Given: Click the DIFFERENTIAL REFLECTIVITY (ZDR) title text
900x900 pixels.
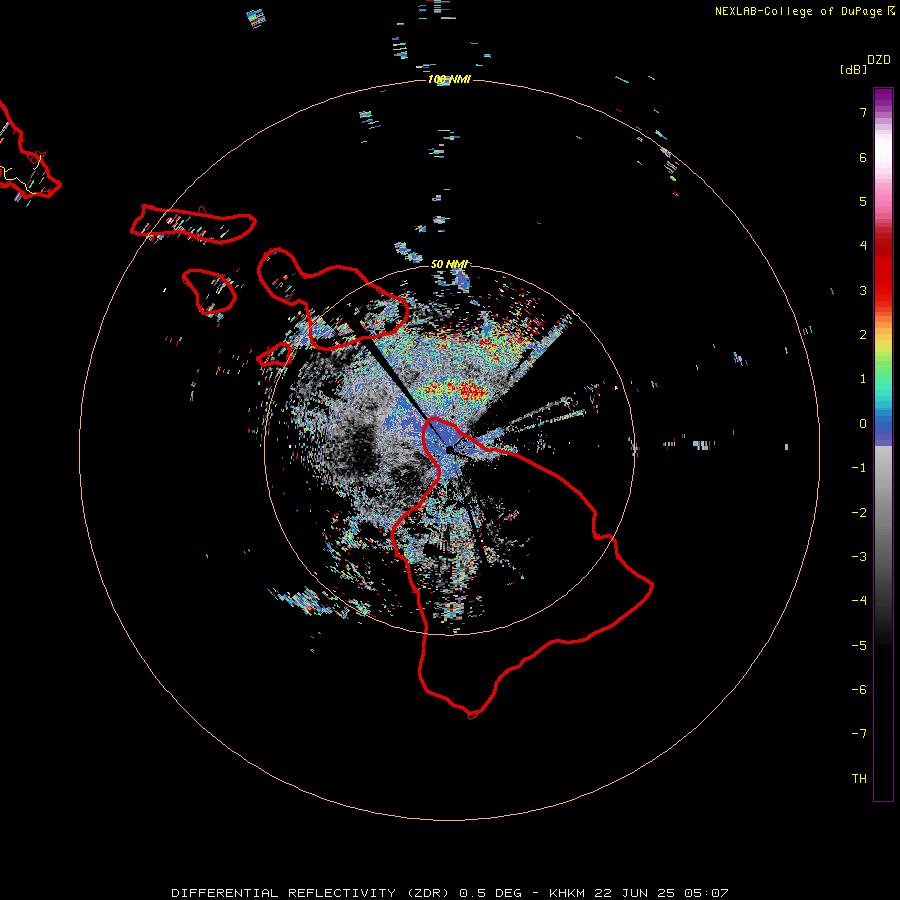Looking at the screenshot, I should point(312,893).
